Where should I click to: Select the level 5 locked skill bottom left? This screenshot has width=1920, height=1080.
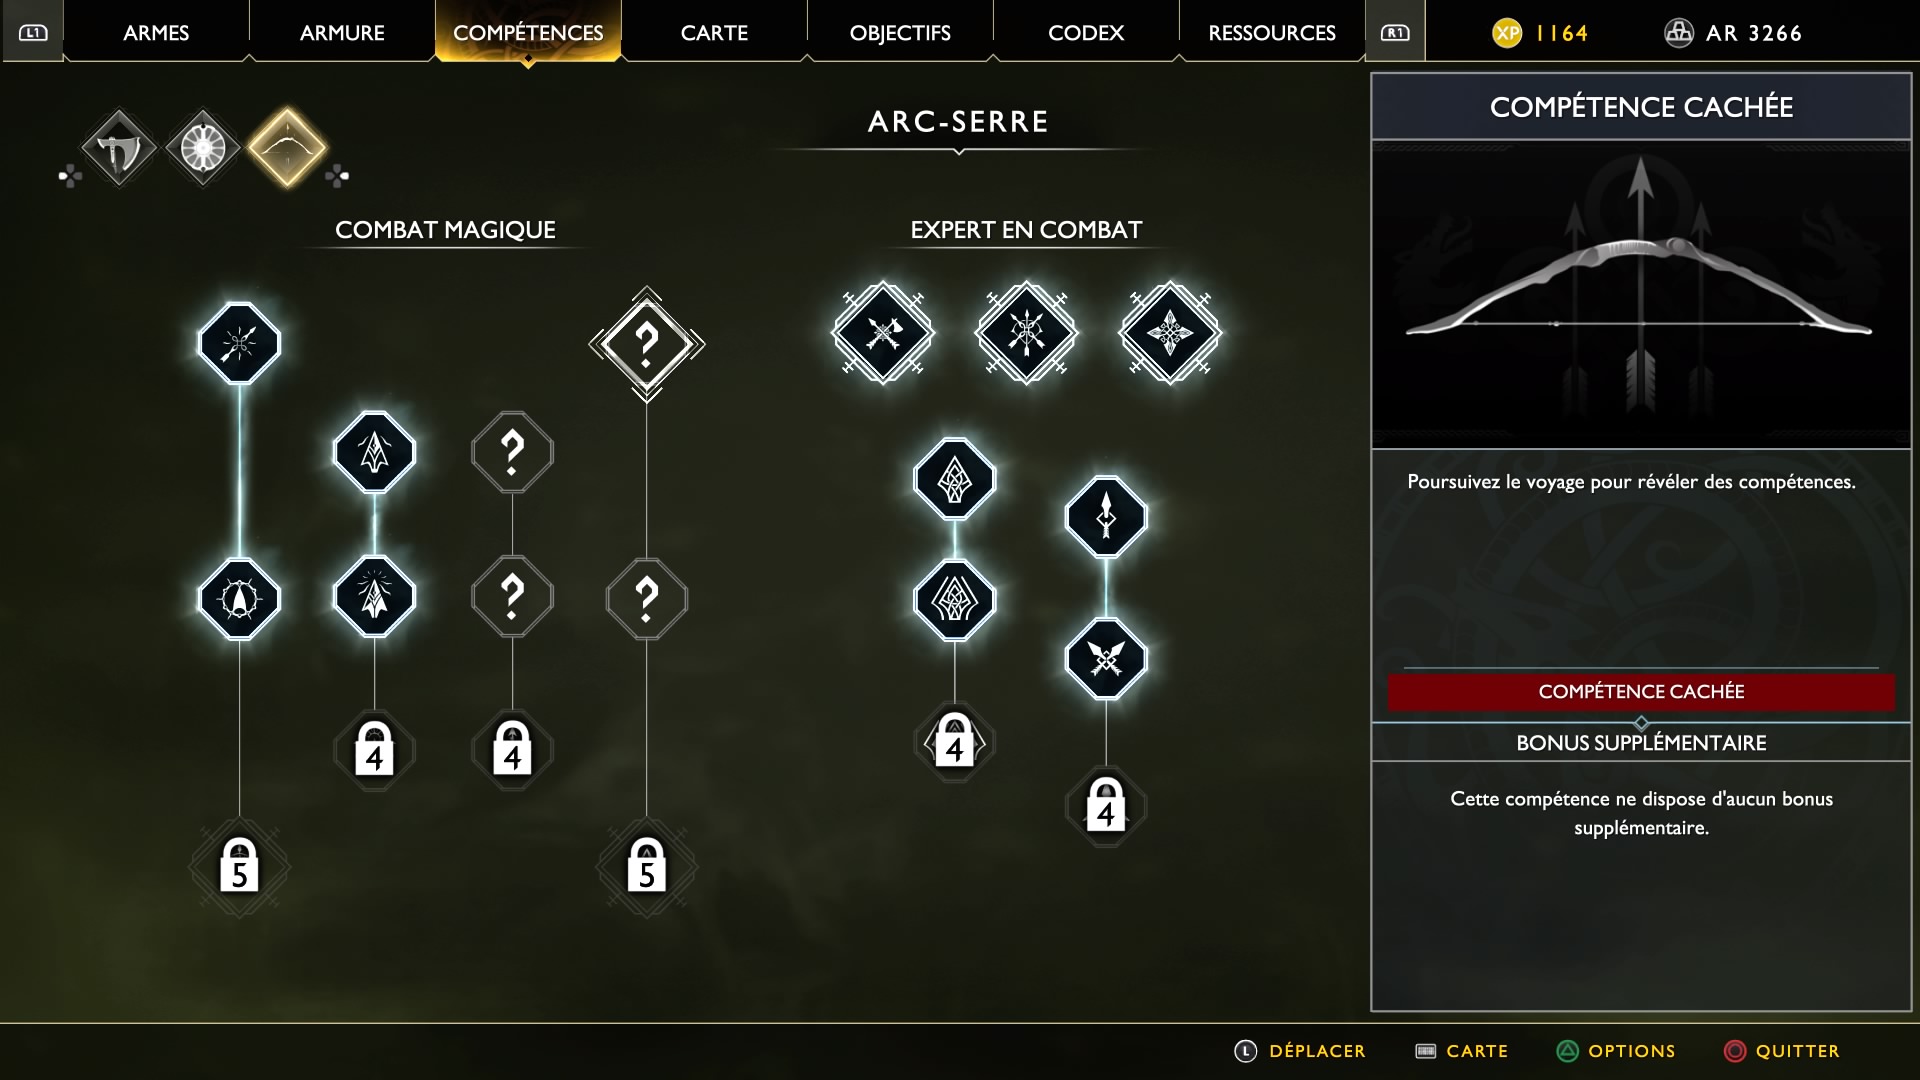tap(239, 866)
